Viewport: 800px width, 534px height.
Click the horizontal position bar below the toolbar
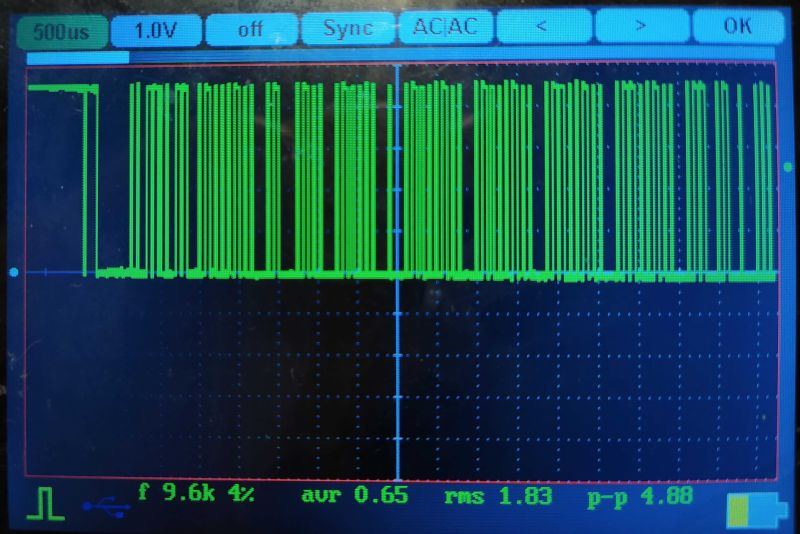tap(78, 57)
